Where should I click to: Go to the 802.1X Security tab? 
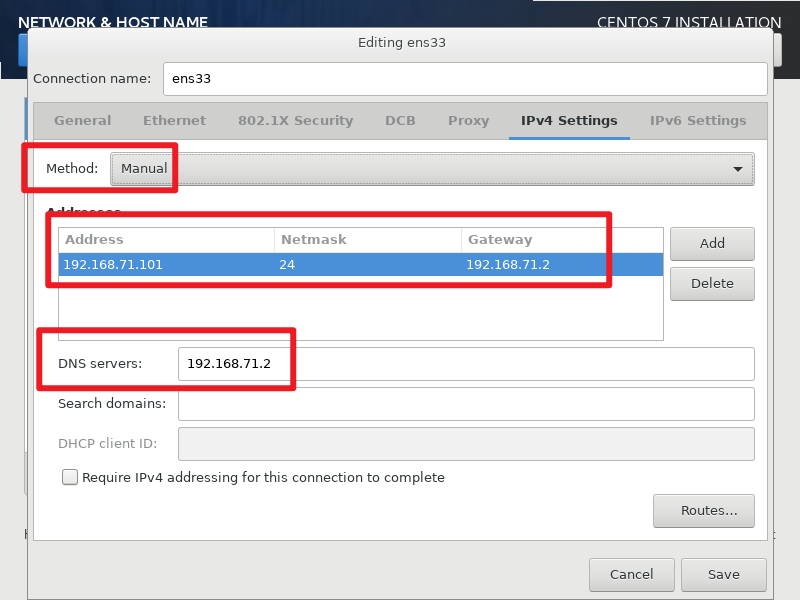pyautogui.click(x=295, y=121)
